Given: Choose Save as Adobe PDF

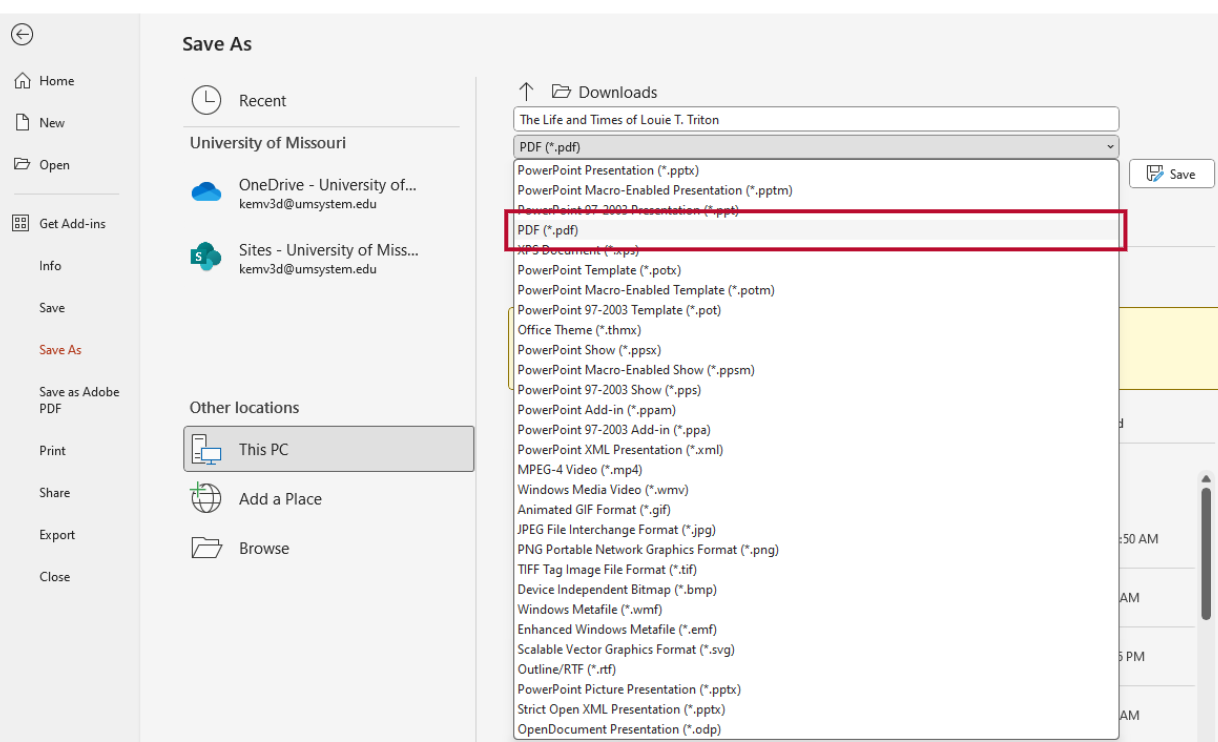Looking at the screenshot, I should click(79, 400).
